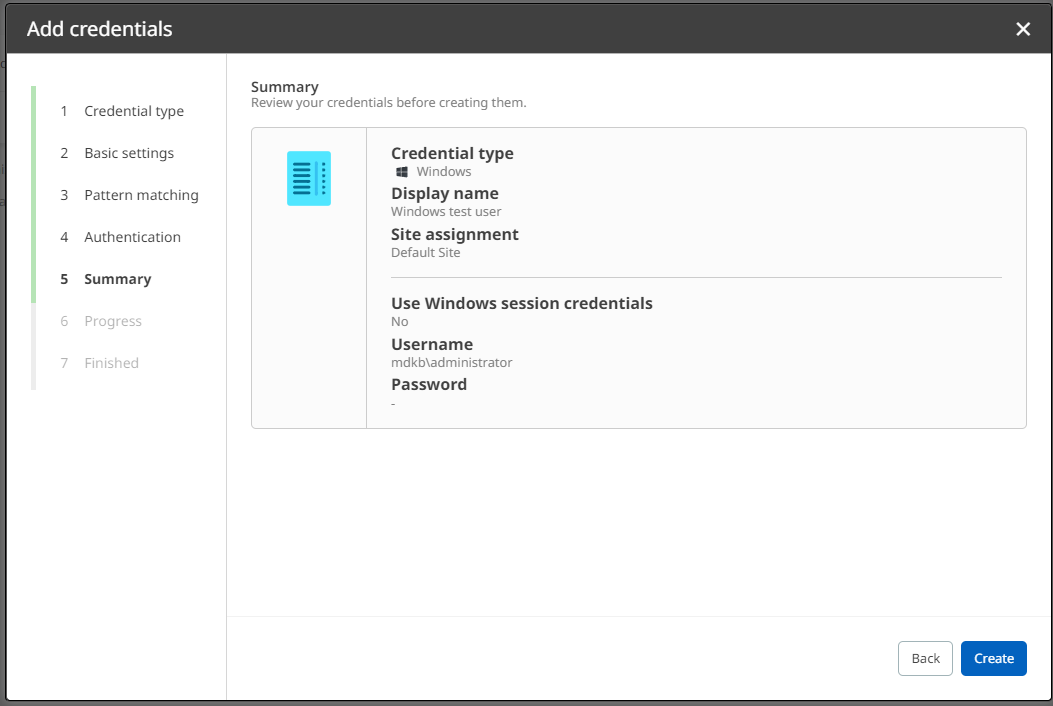Click the 'Default Site' assignment value
1053x706 pixels.
425,253
